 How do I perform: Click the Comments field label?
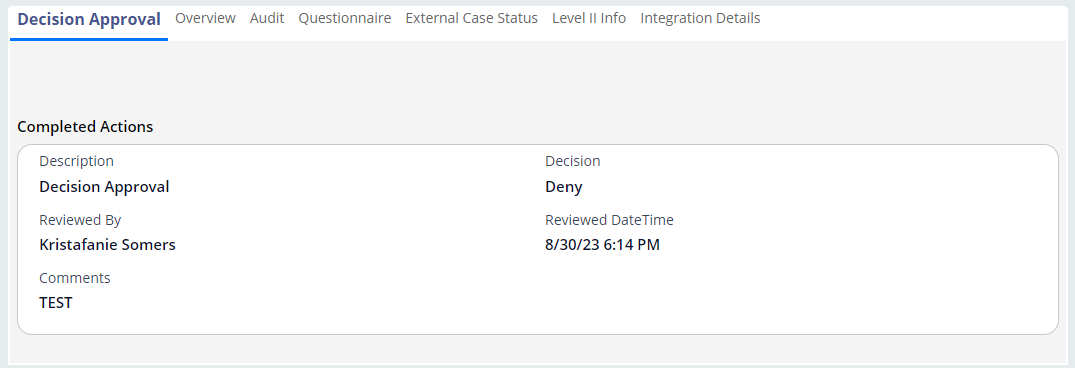(x=75, y=278)
